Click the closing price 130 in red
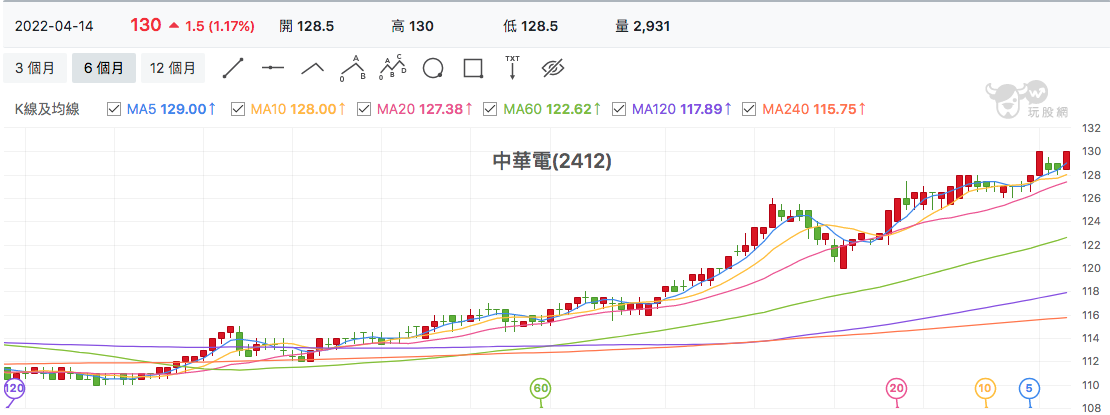Screen dimensions: 1110x415 click(145, 25)
